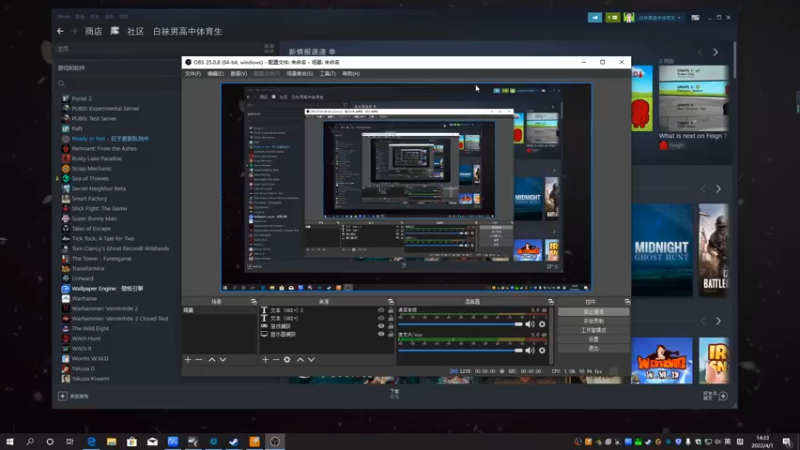The image size is (800, 450).
Task: Move source up with Sources panel up arrow
Action: [300, 360]
